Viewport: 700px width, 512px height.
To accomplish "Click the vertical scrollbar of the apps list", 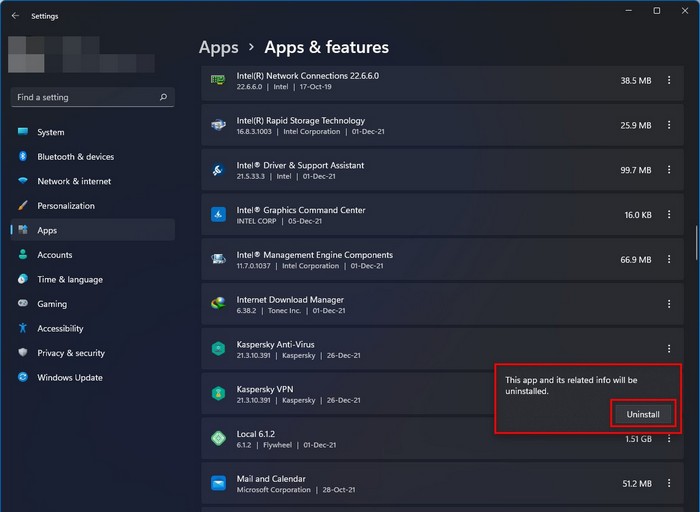I will tap(696, 245).
